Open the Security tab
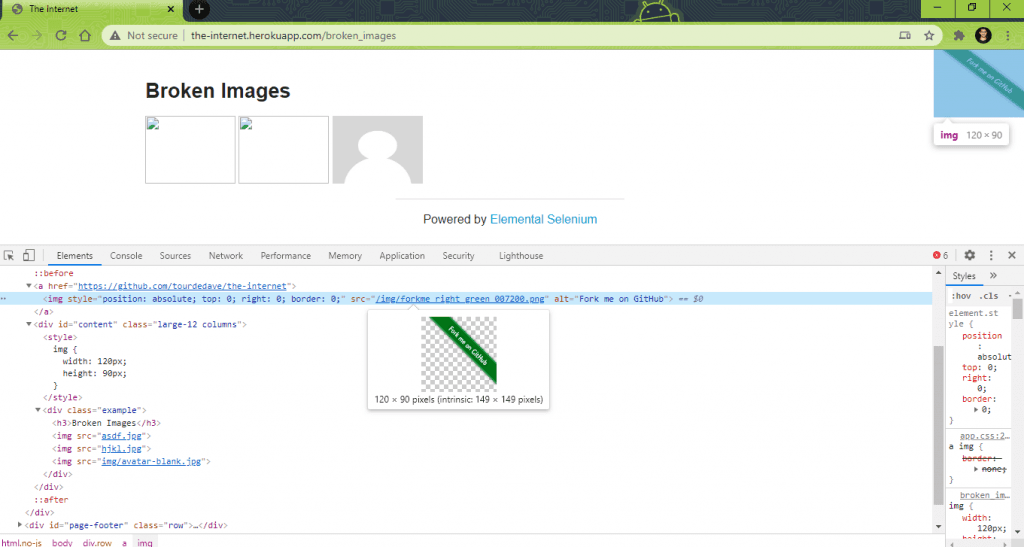Screen dimensions: 1024x547 [458, 256]
